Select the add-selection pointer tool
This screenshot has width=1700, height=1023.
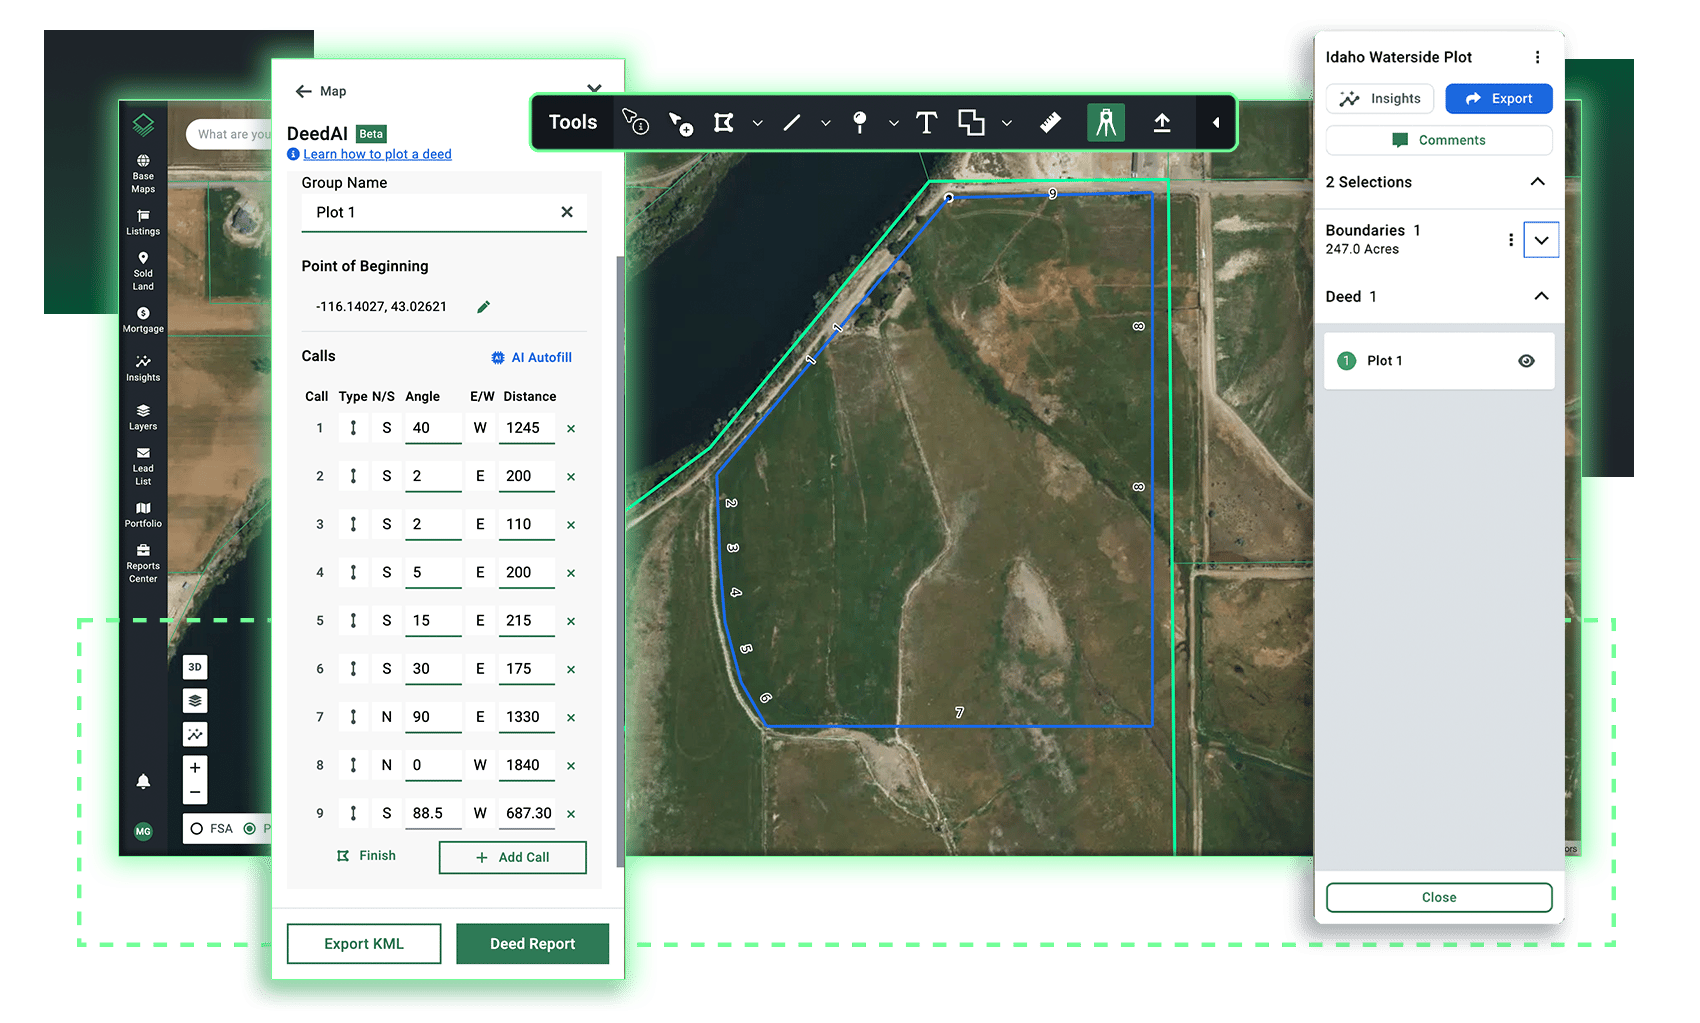680,122
